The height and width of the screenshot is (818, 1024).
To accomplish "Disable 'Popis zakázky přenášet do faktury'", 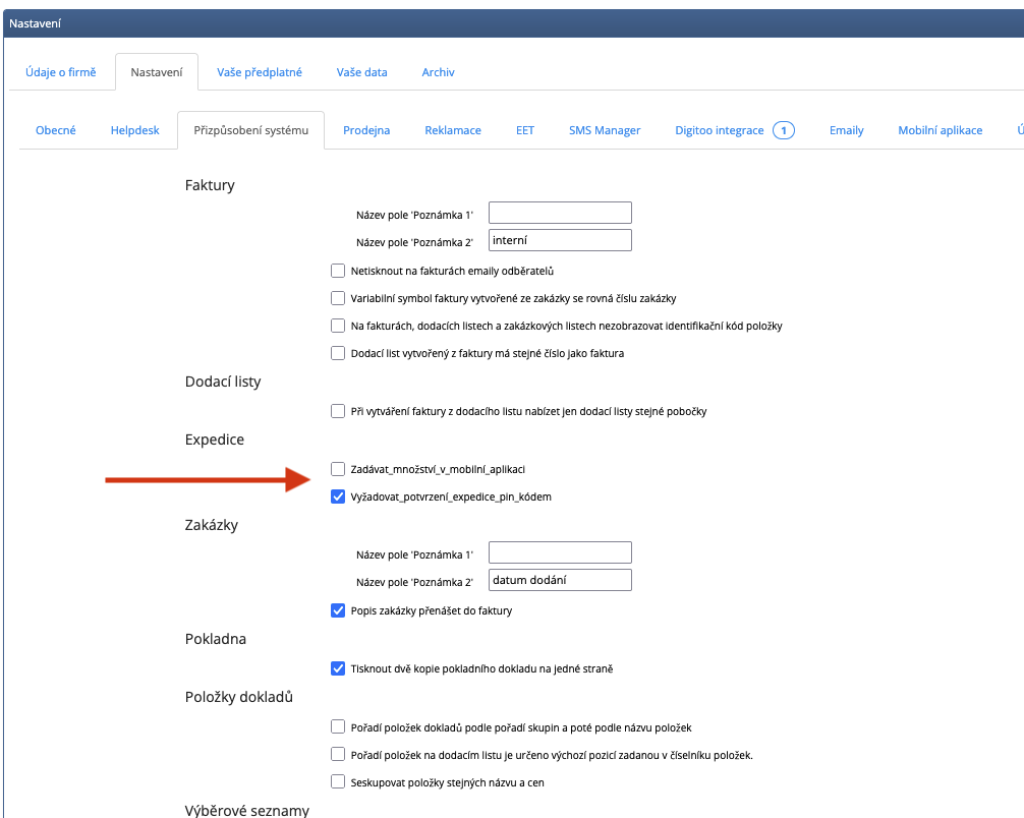I will (x=338, y=611).
